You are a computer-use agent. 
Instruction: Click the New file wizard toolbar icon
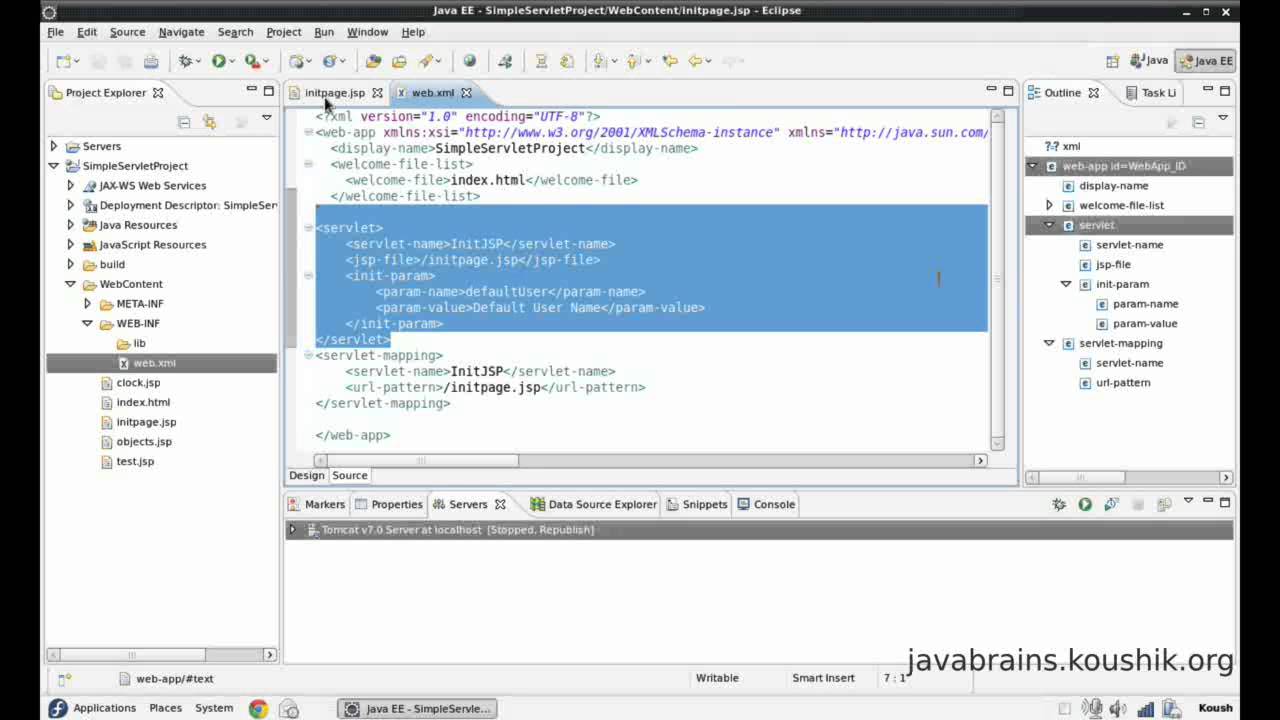click(63, 61)
